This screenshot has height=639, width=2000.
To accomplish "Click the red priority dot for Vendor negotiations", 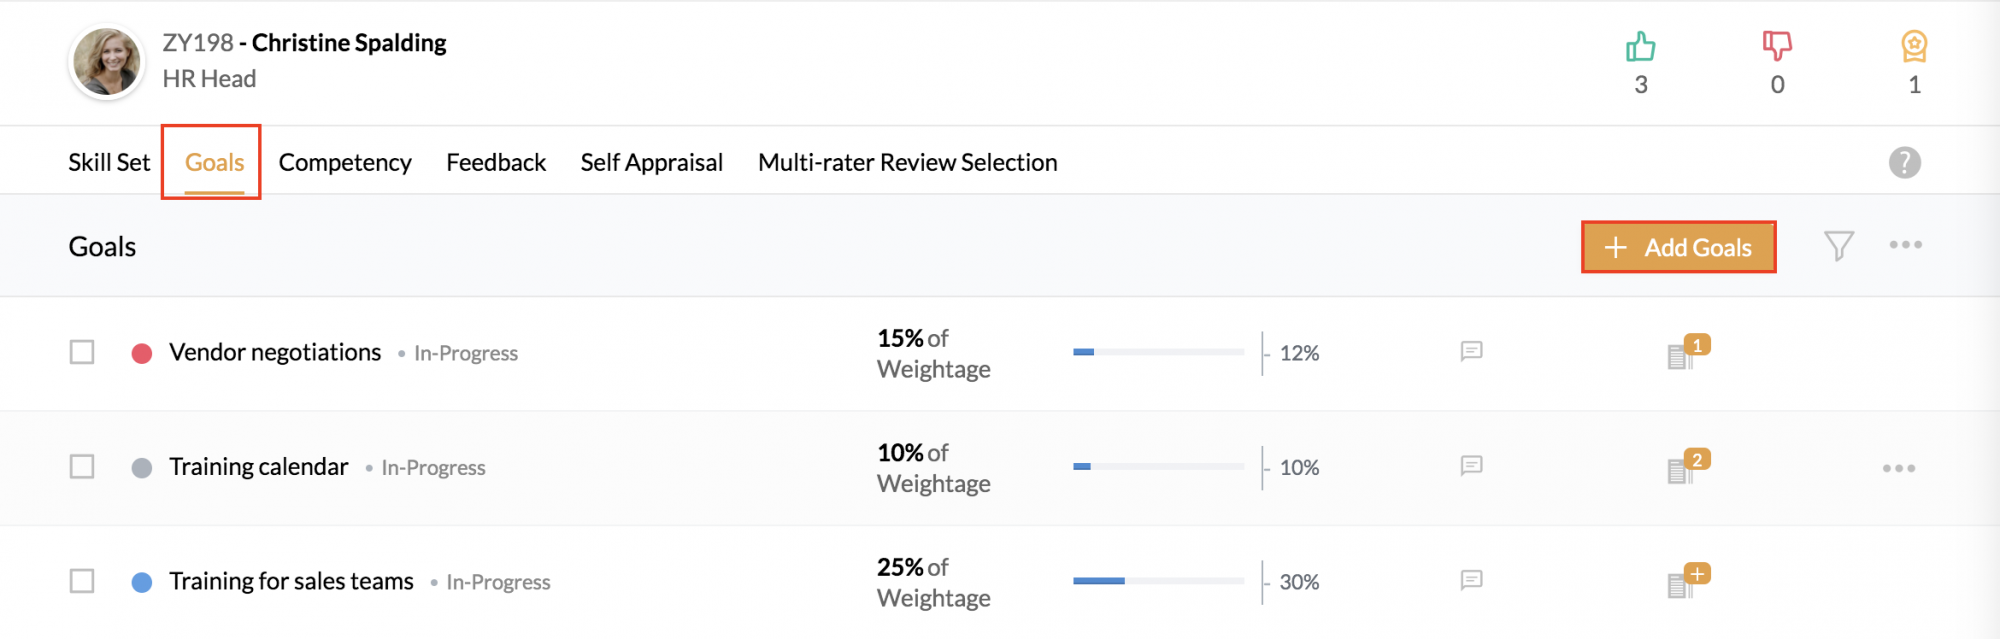I will click(x=142, y=353).
